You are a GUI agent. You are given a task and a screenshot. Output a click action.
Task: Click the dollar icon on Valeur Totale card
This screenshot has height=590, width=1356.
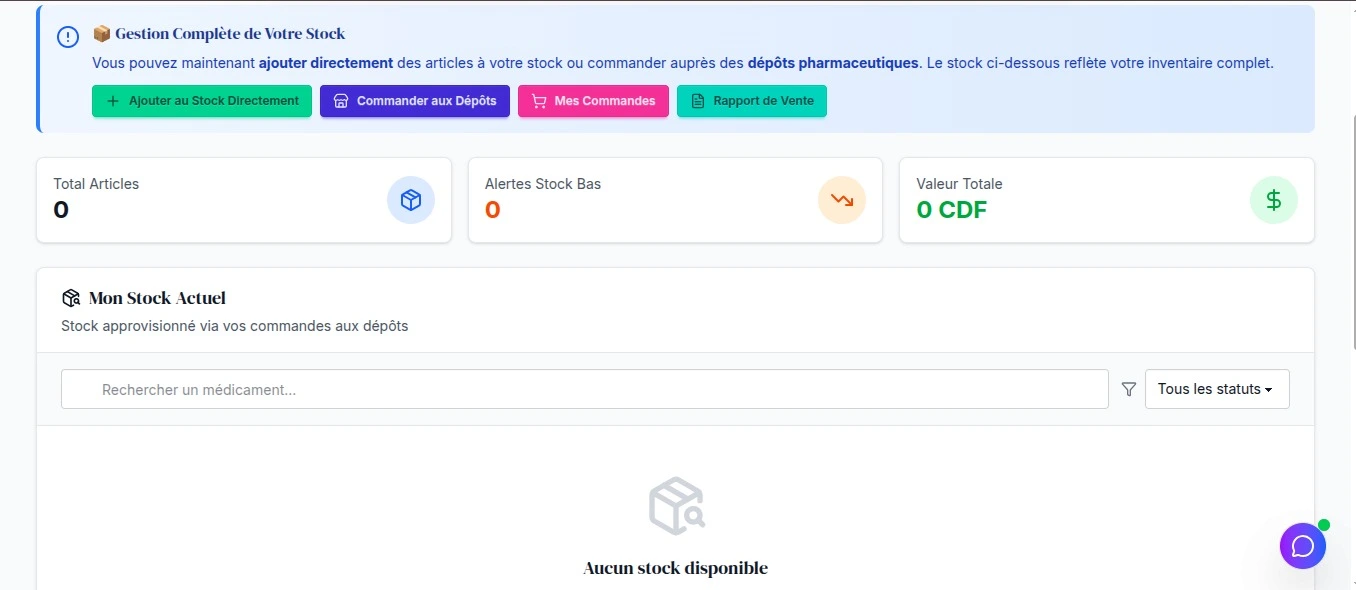click(1273, 200)
